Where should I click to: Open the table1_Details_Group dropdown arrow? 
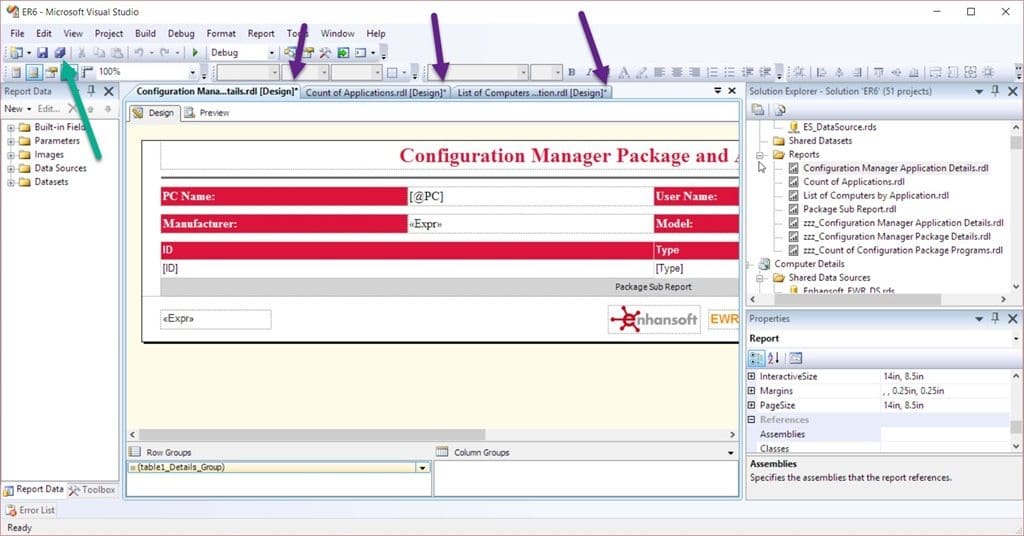click(x=423, y=467)
